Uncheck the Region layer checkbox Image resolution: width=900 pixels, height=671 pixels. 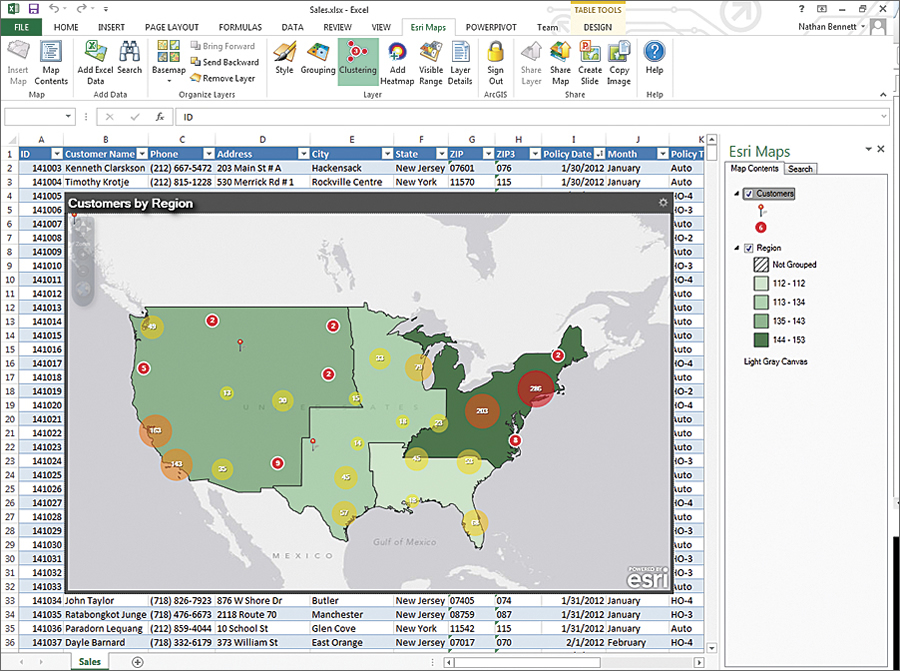coord(748,248)
